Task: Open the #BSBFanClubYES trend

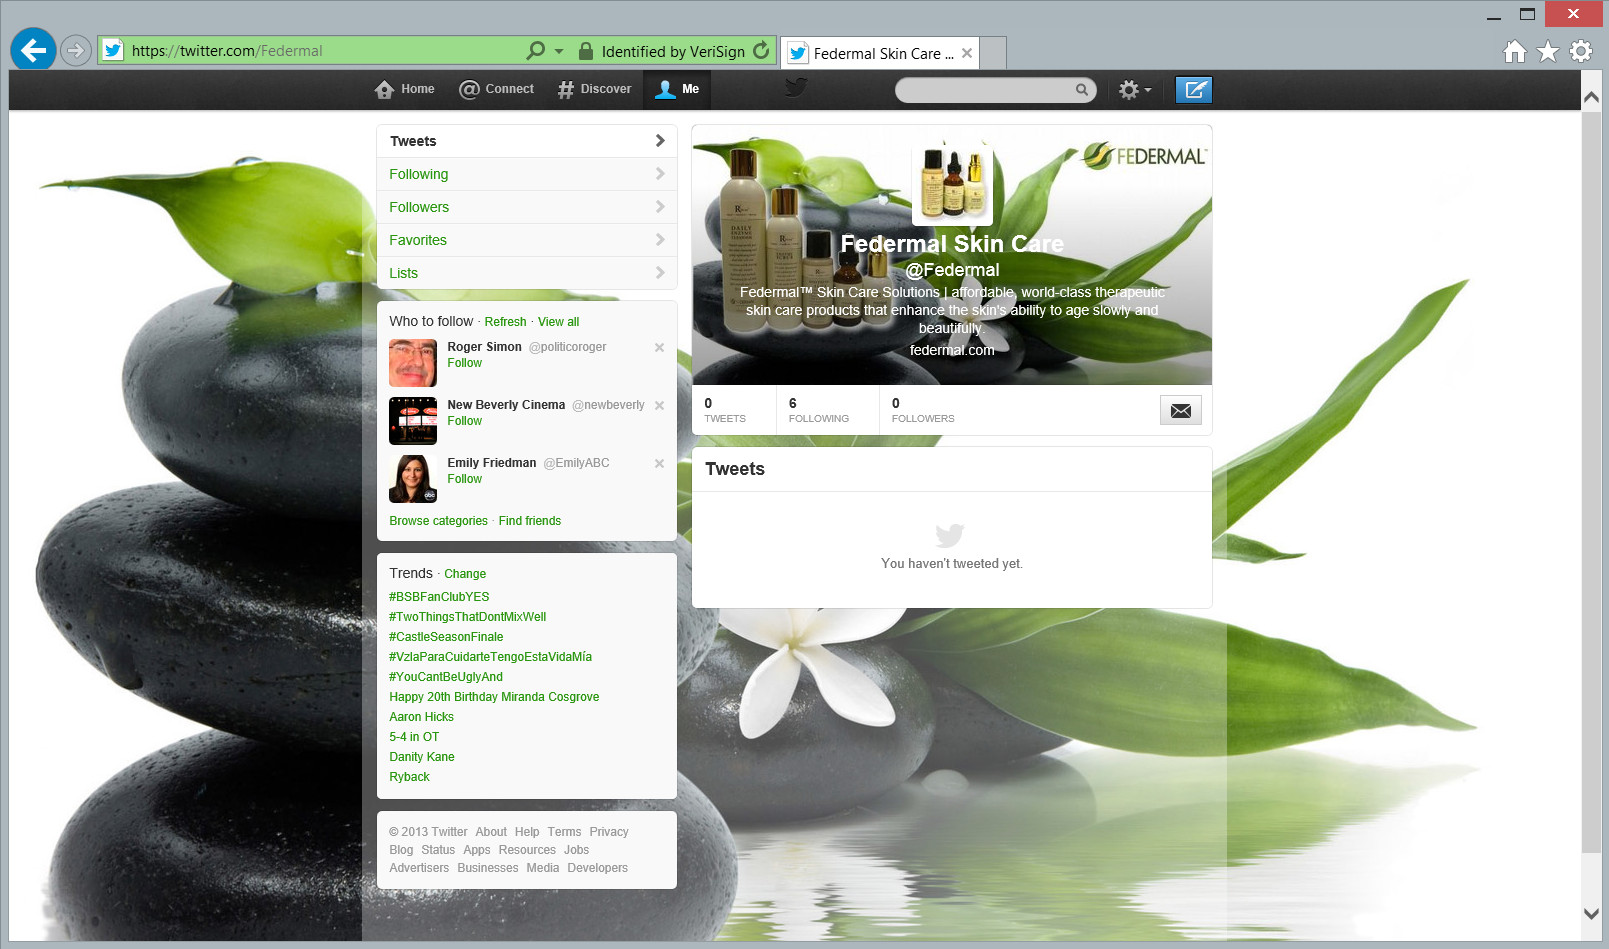Action: tap(439, 597)
